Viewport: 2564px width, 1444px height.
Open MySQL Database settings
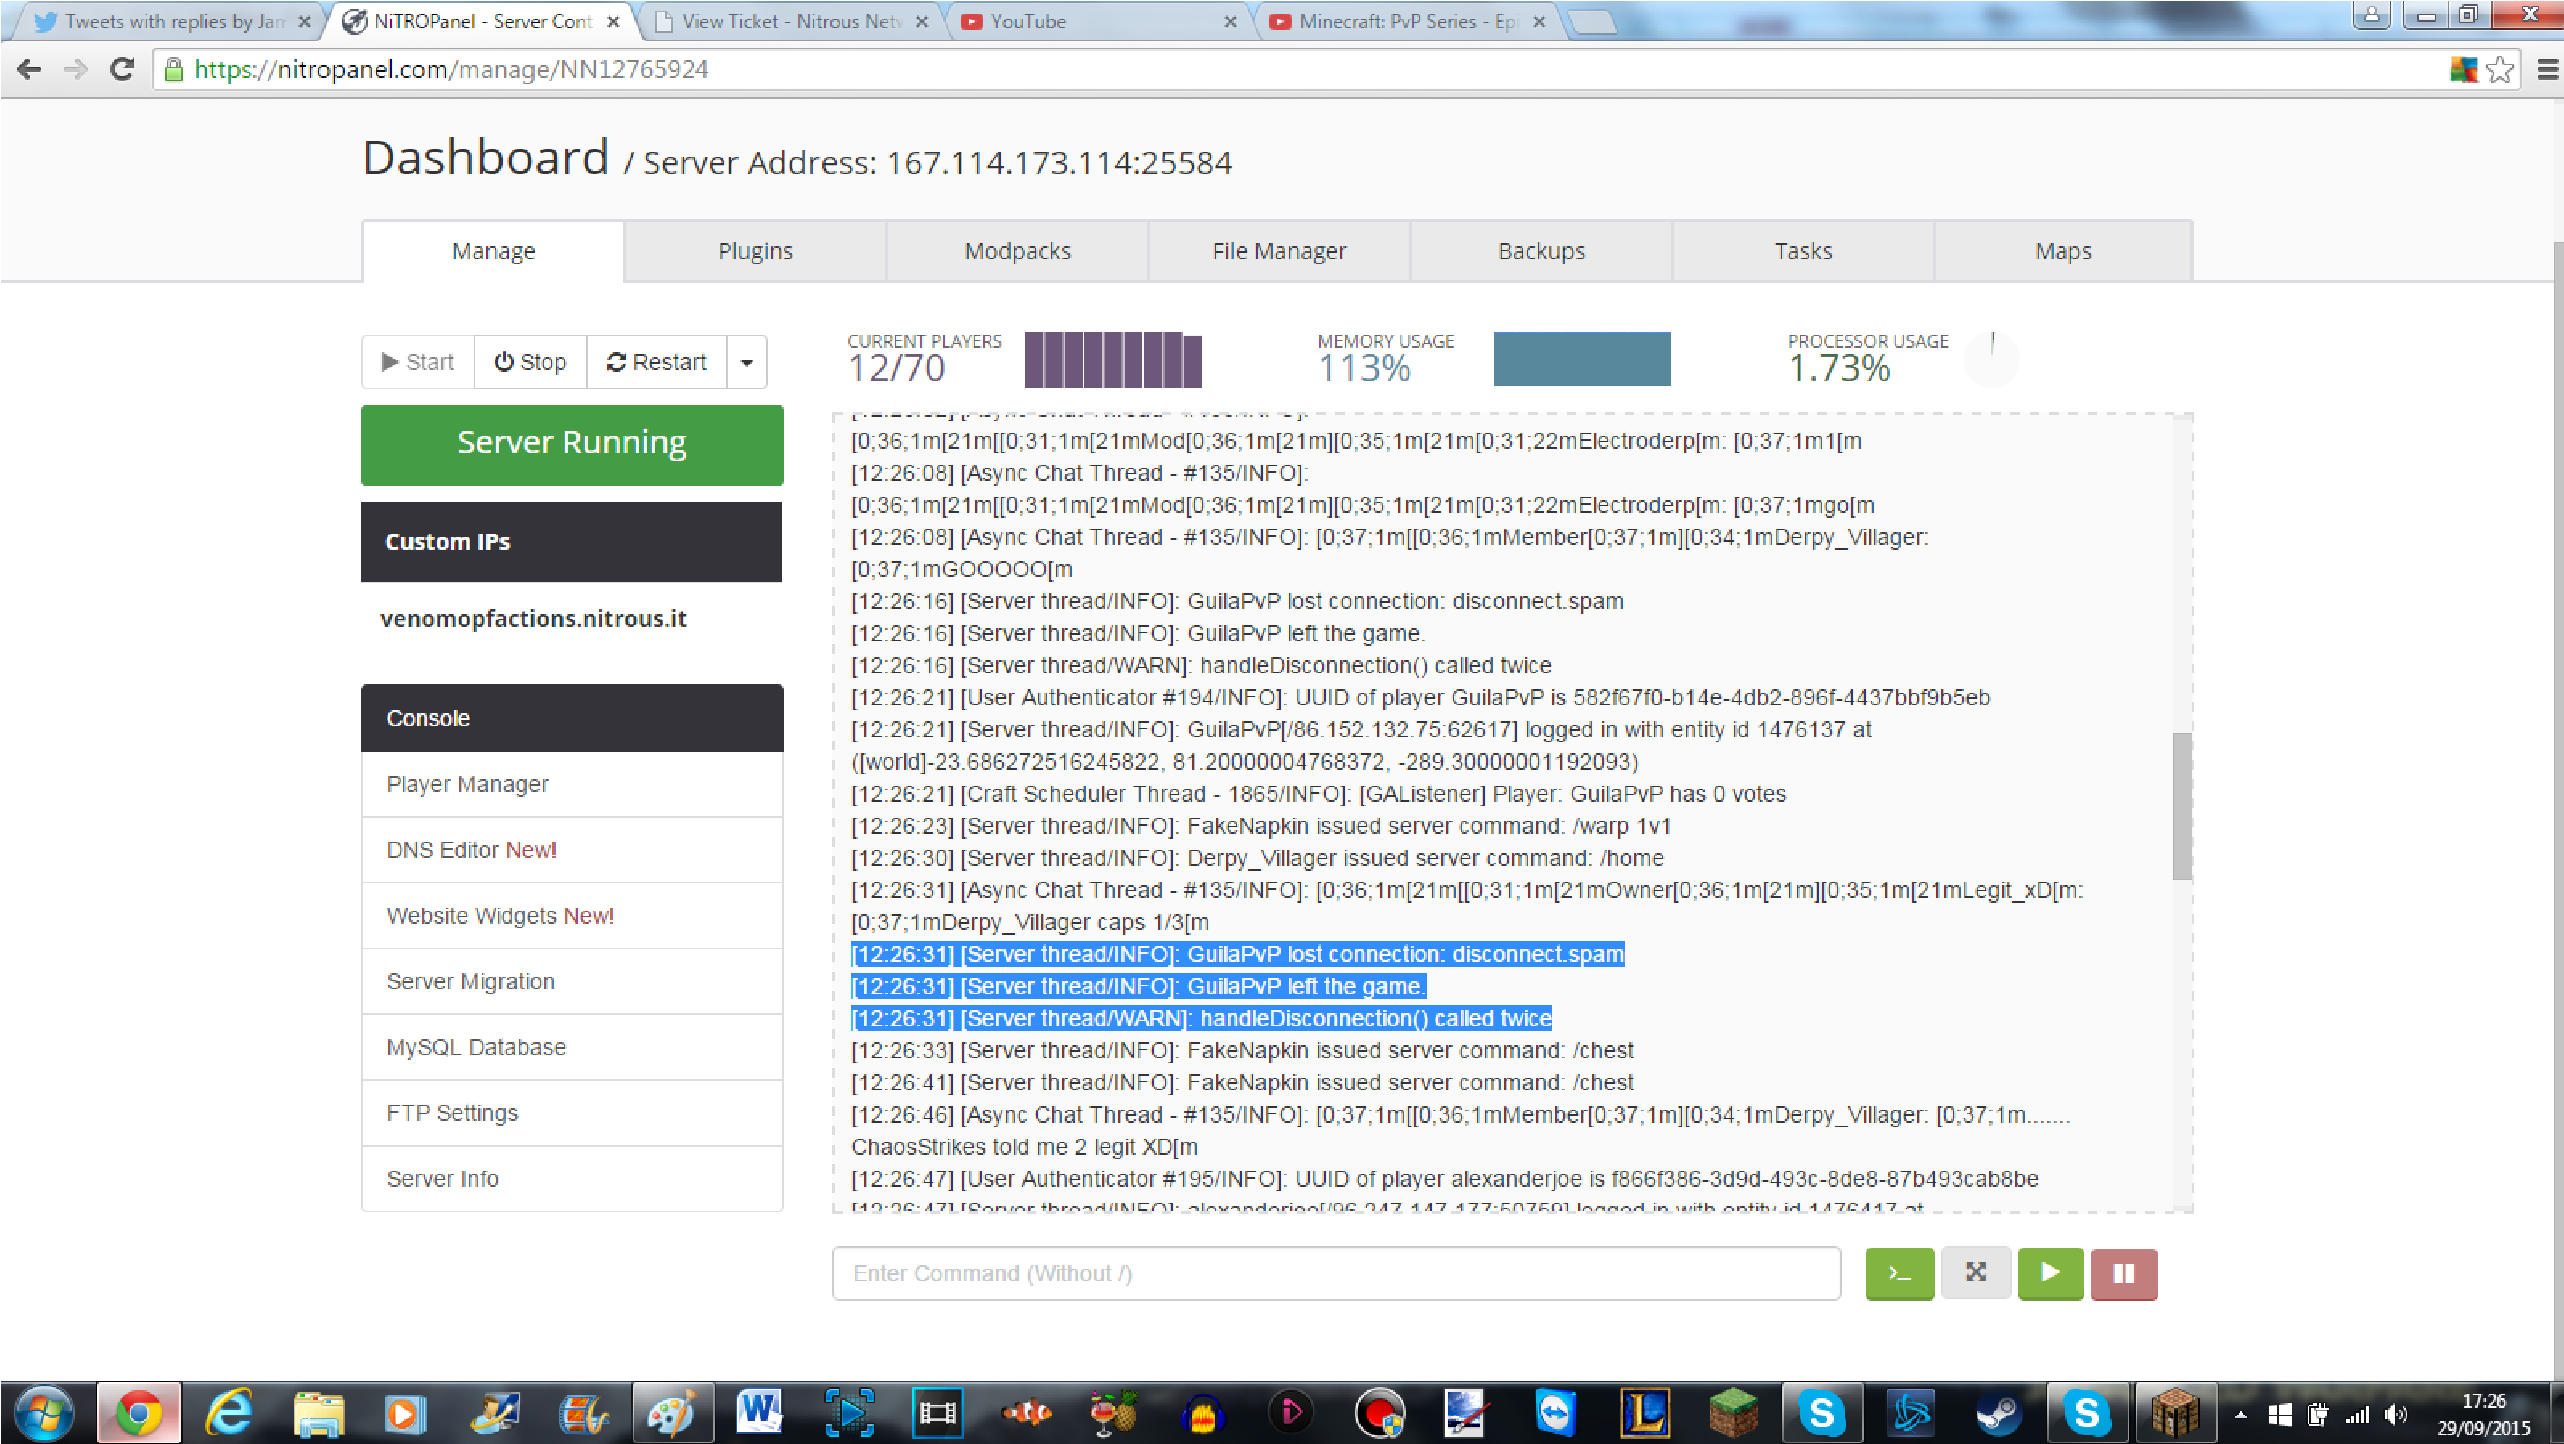coord(475,1046)
